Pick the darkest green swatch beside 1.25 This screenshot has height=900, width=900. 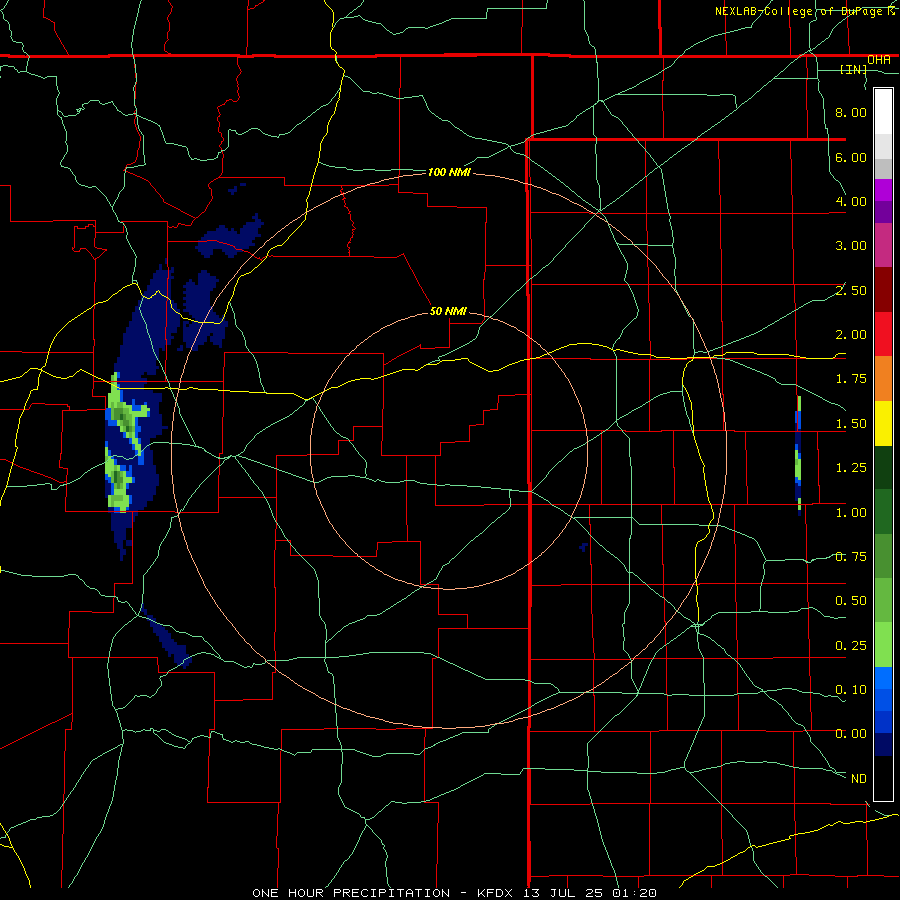(x=883, y=468)
